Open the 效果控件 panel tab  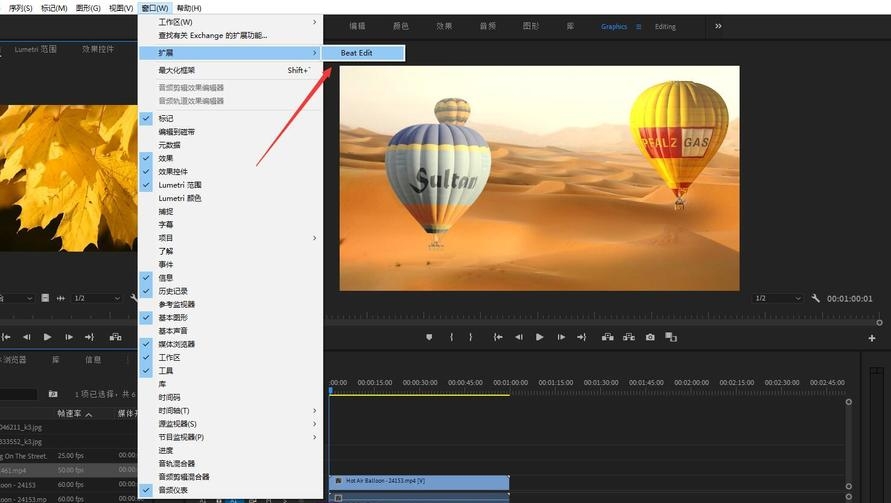click(x=98, y=49)
